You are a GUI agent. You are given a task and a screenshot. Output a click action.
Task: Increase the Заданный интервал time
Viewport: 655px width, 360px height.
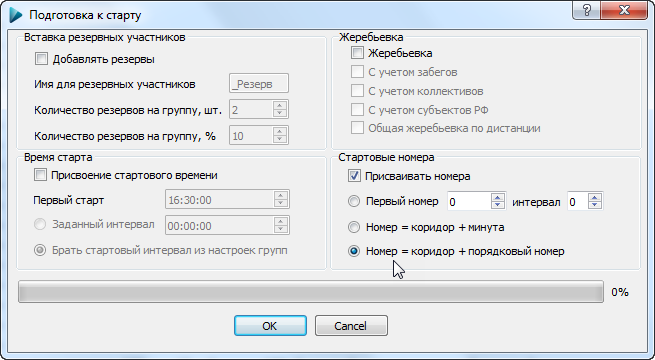click(281, 221)
